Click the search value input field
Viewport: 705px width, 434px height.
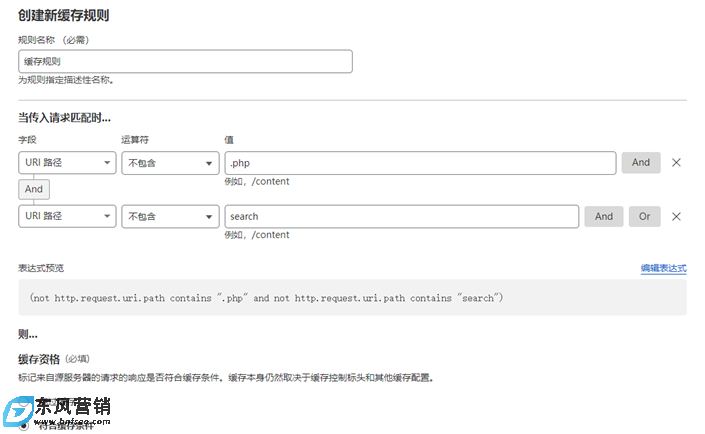tap(401, 217)
